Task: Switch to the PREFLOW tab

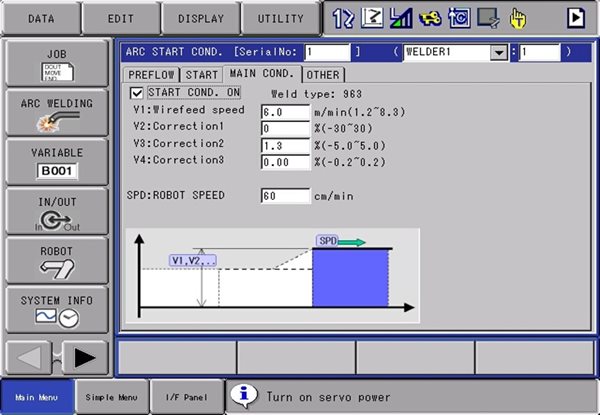Action: click(151, 74)
